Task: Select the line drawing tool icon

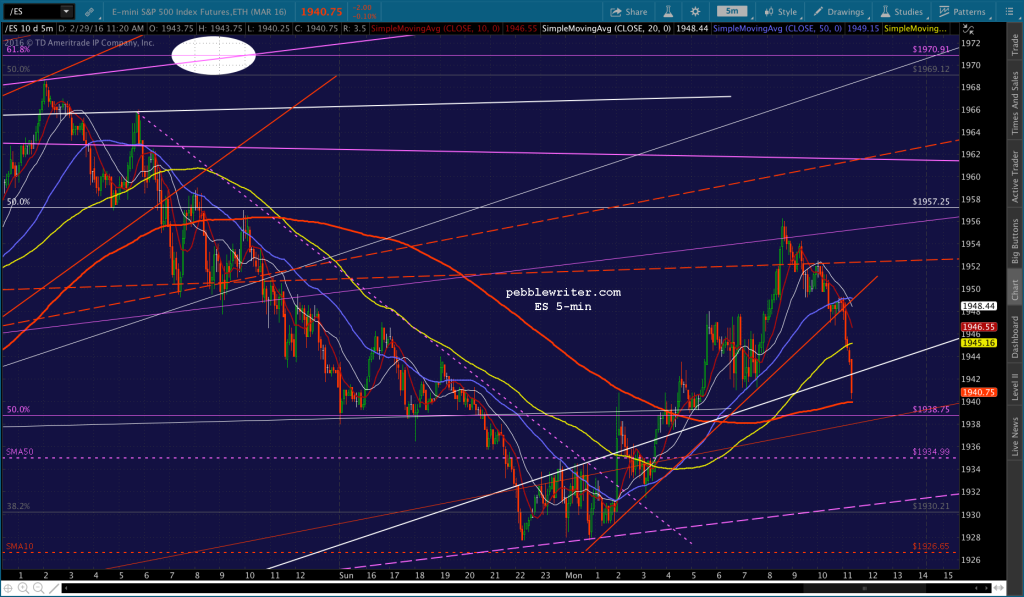Action: pos(54,589)
